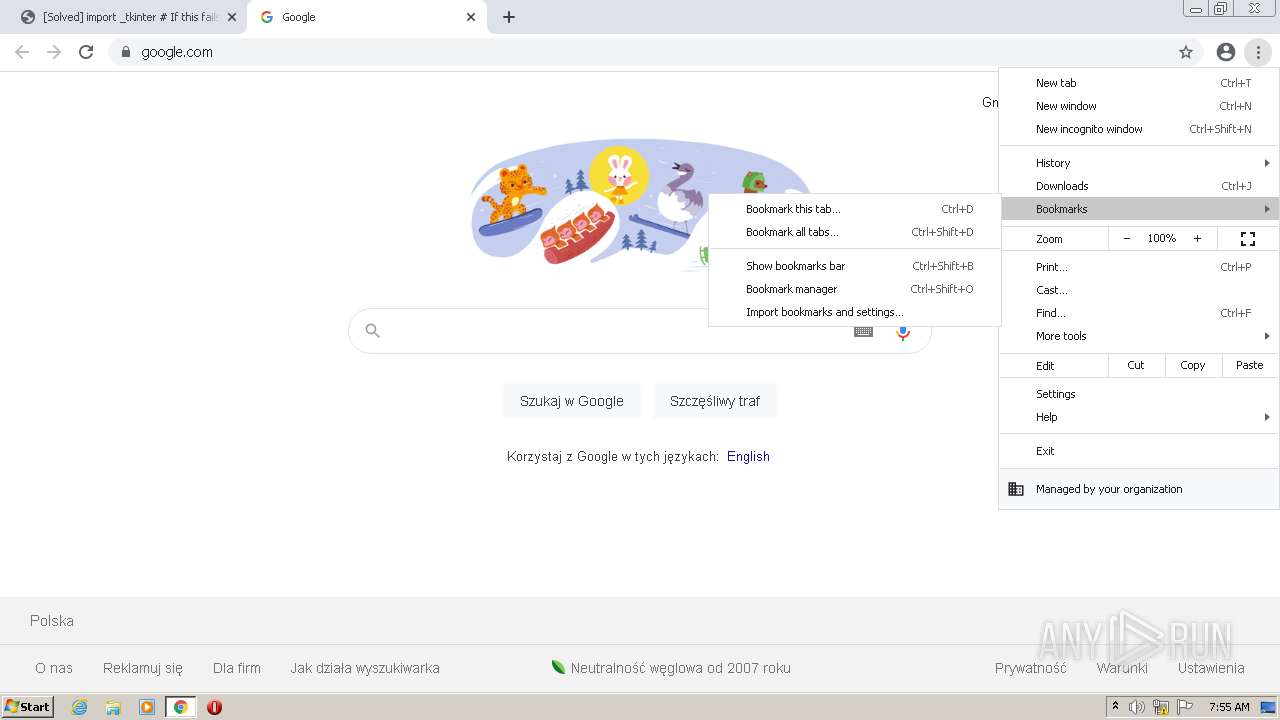Viewport: 1280px width, 720px height.
Task: Increase zoom with plus button
Action: coord(1197,239)
